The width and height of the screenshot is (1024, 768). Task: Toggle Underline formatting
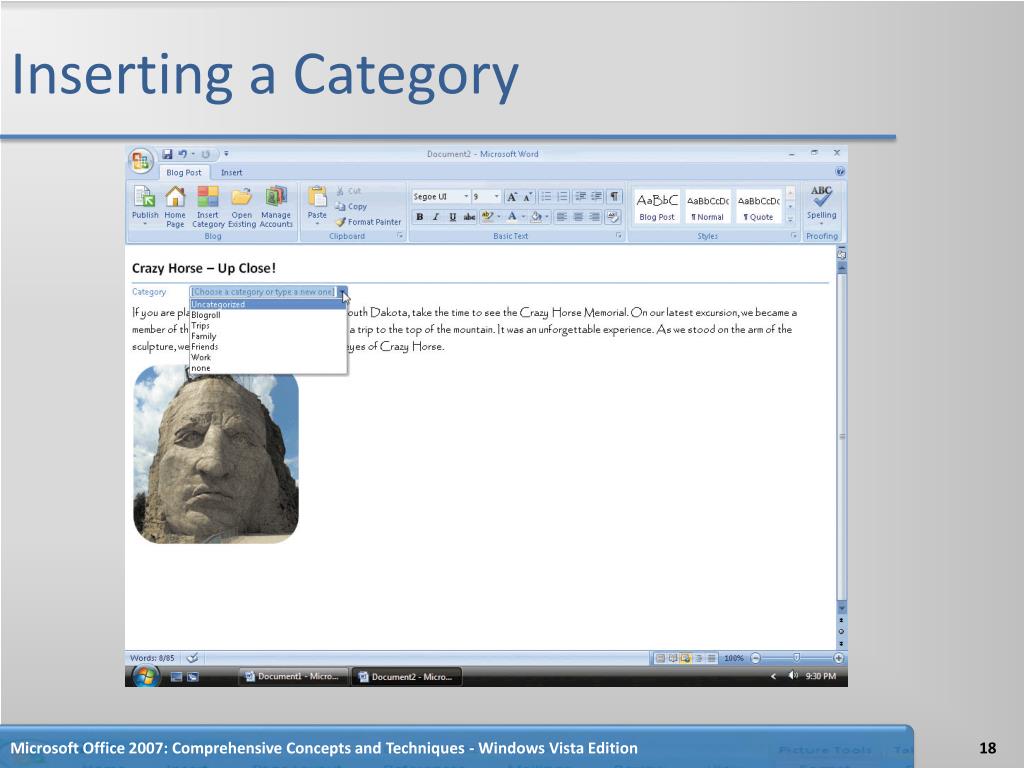coord(452,217)
